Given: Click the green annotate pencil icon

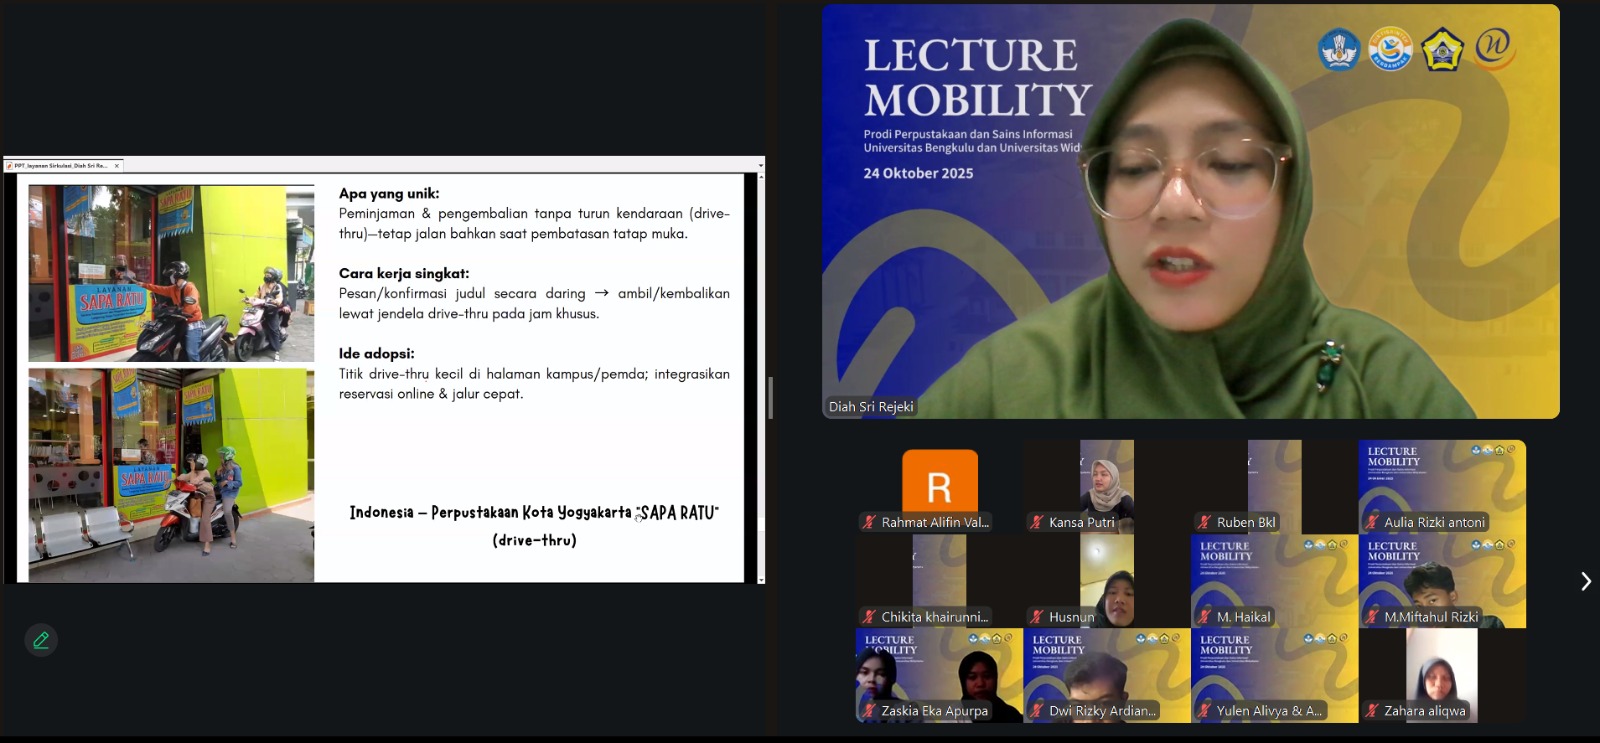Looking at the screenshot, I should coord(41,640).
